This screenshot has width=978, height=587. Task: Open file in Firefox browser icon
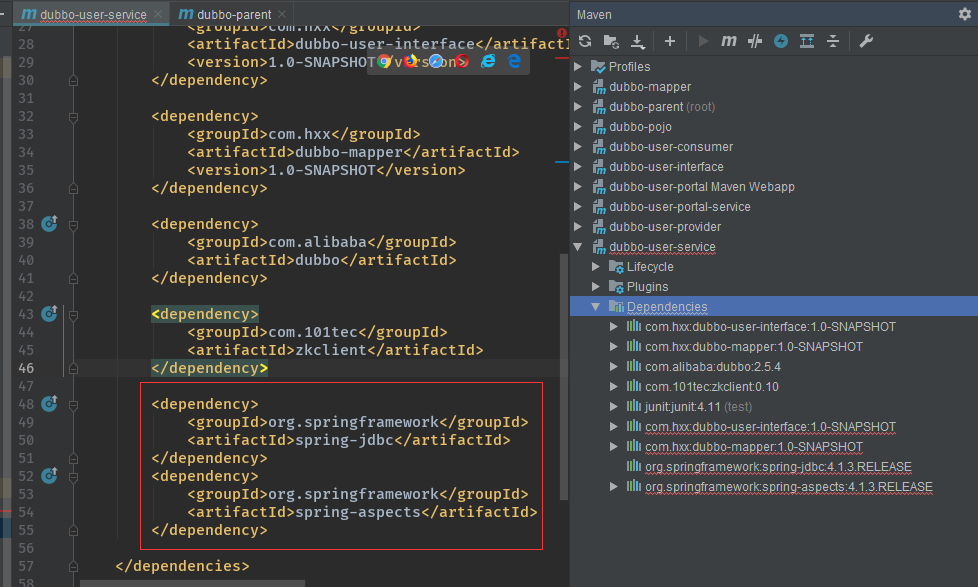(410, 61)
